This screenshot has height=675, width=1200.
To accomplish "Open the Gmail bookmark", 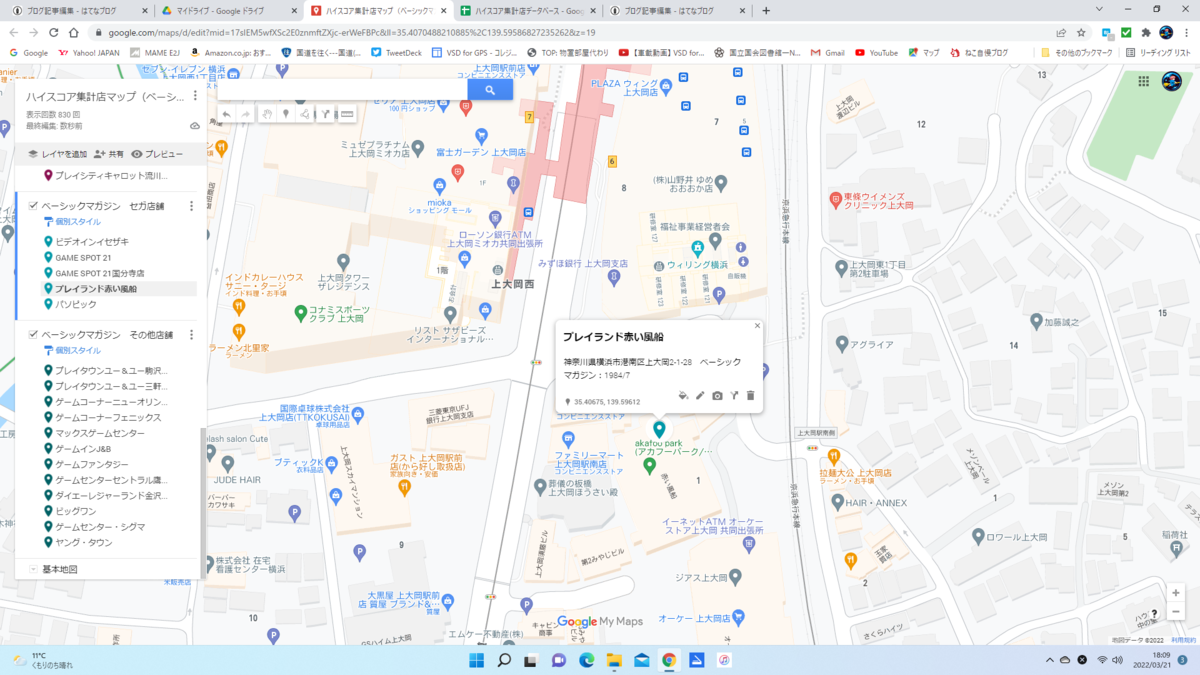I will tap(826, 53).
